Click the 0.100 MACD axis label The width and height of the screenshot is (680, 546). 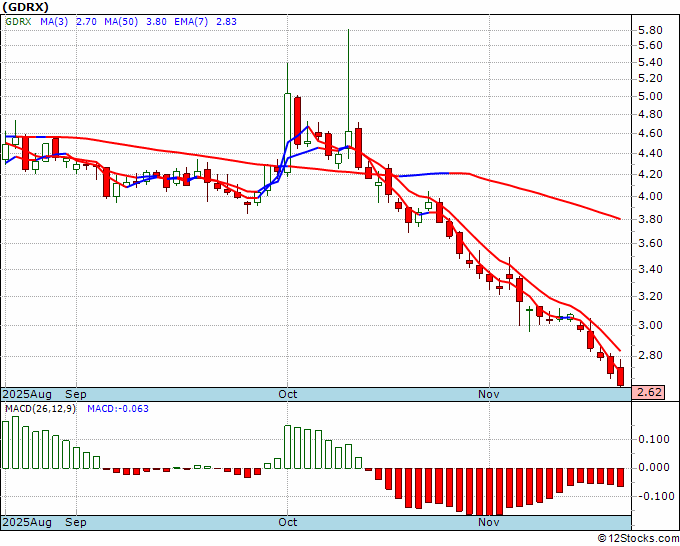click(654, 439)
